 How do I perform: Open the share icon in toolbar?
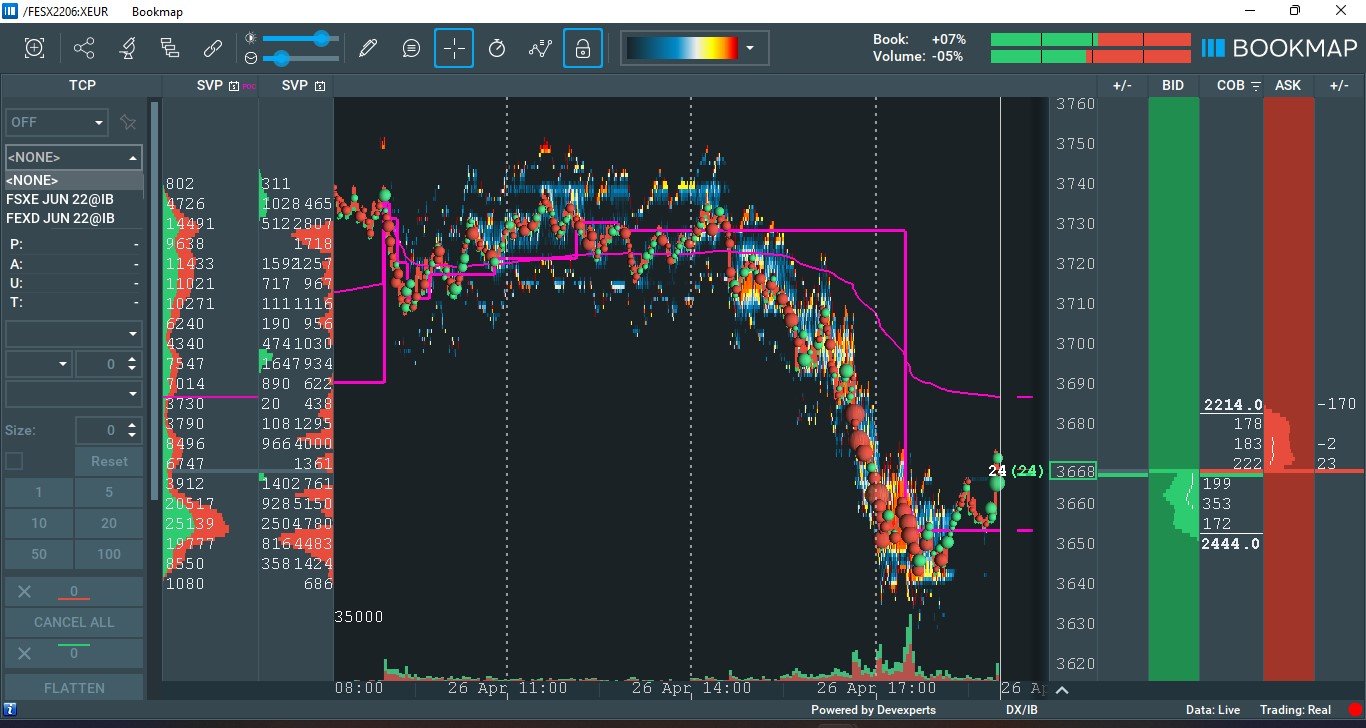point(84,48)
